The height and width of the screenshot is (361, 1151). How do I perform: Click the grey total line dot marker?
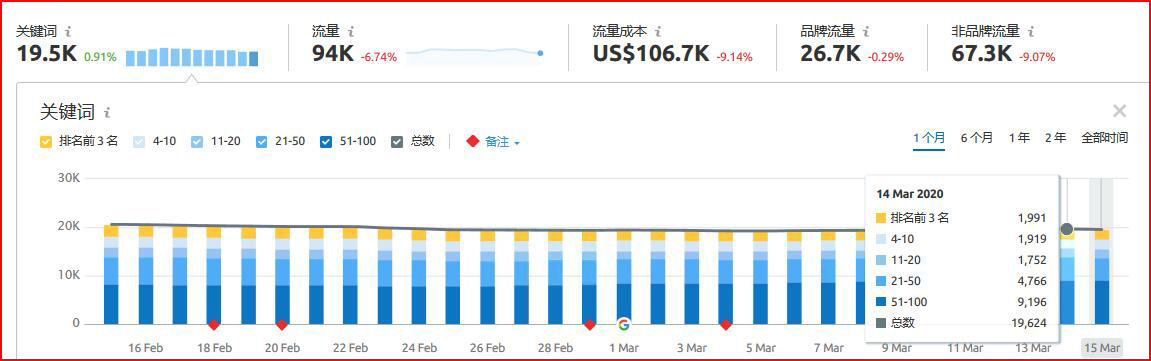tap(1067, 229)
